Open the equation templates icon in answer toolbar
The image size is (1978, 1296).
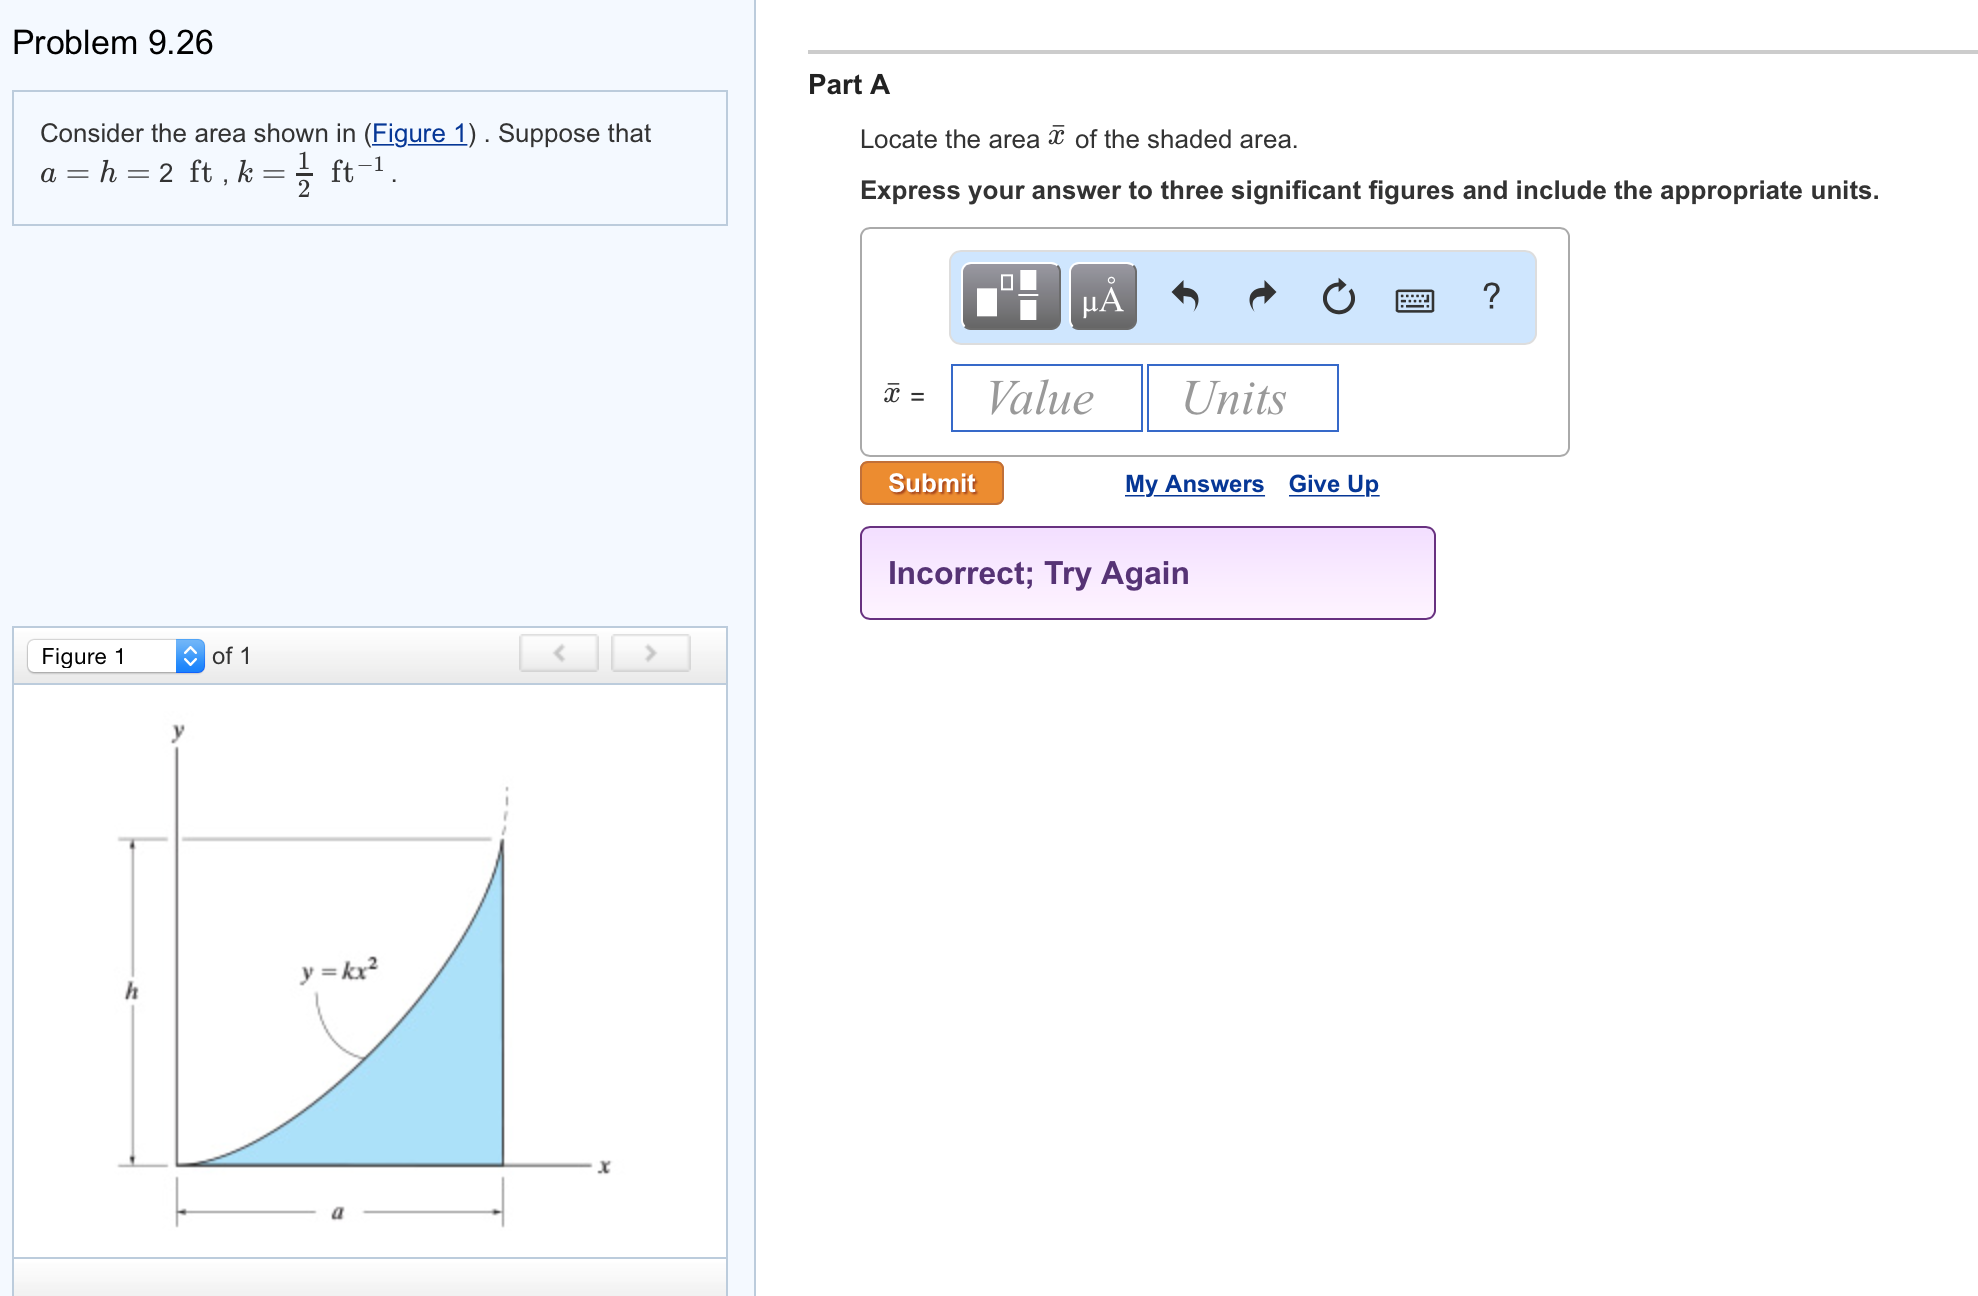tap(1010, 296)
